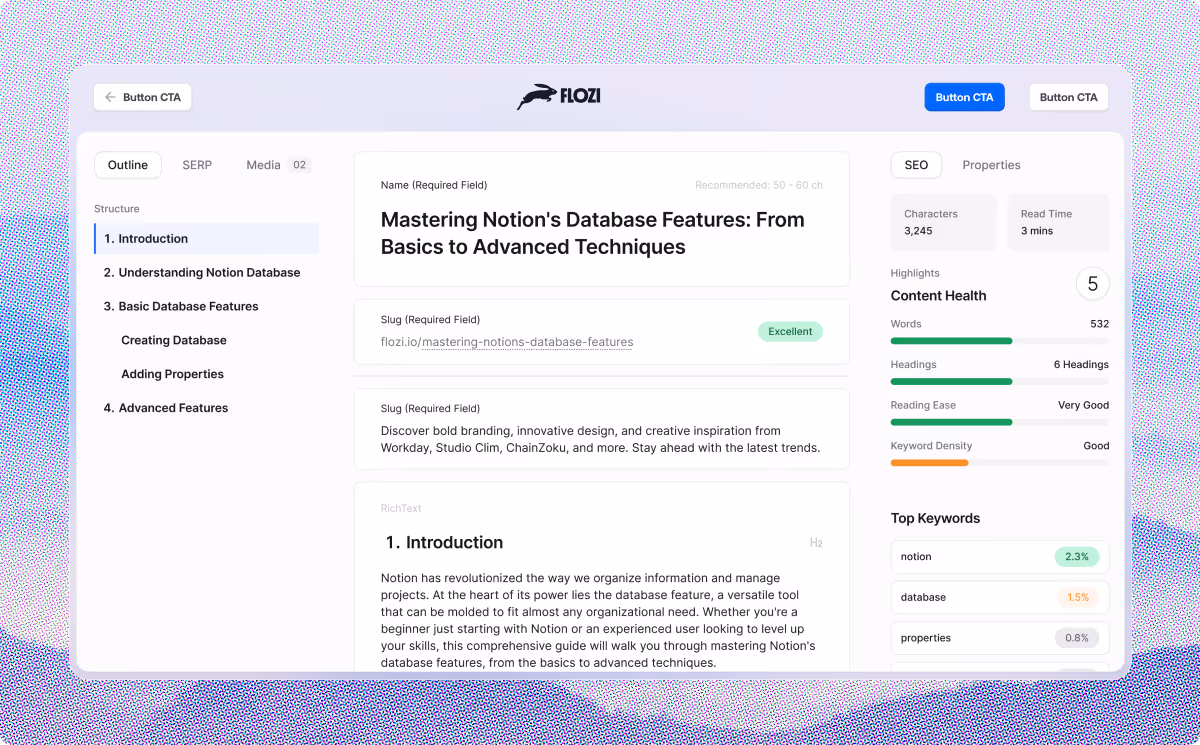Click the Very Good reading ease value
This screenshot has height=745, width=1200.
tap(1083, 405)
